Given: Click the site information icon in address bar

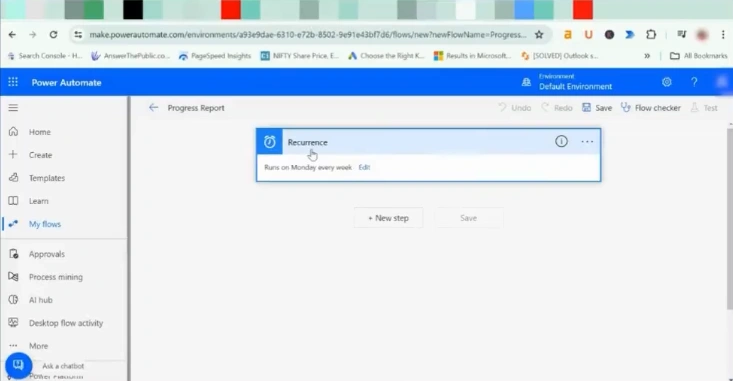Looking at the screenshot, I should pos(78,35).
